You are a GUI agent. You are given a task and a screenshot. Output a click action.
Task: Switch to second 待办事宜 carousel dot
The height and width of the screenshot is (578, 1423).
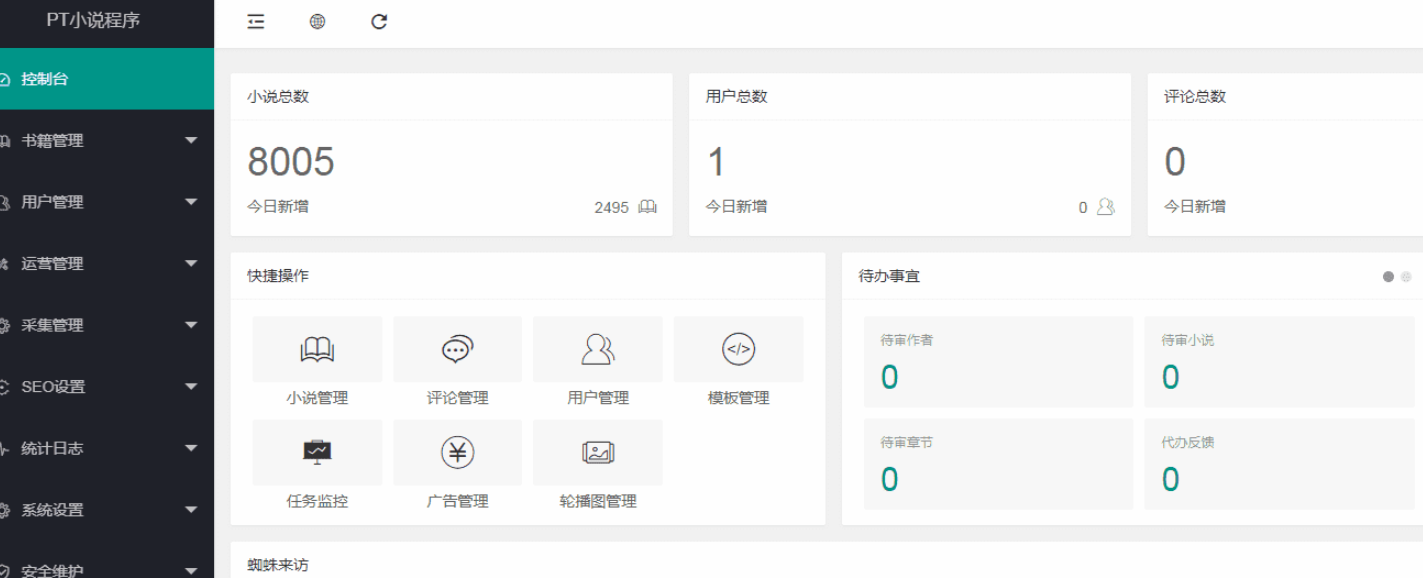click(x=1406, y=277)
